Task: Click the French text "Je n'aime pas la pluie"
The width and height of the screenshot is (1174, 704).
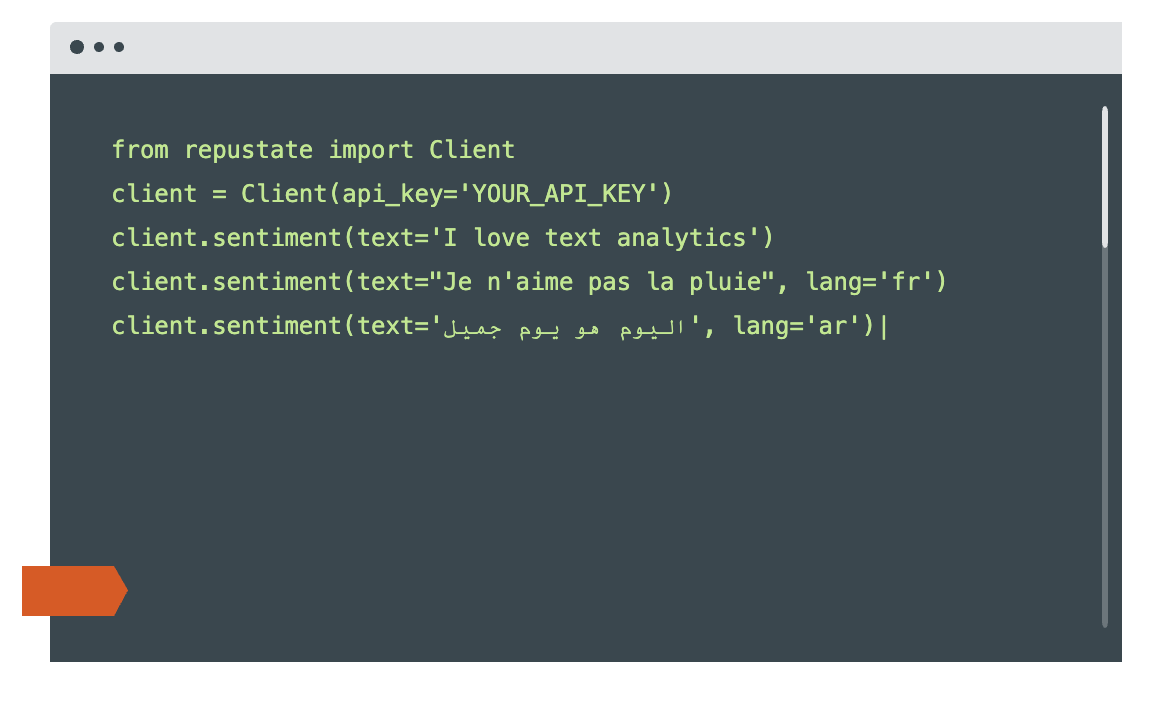Action: point(596,282)
